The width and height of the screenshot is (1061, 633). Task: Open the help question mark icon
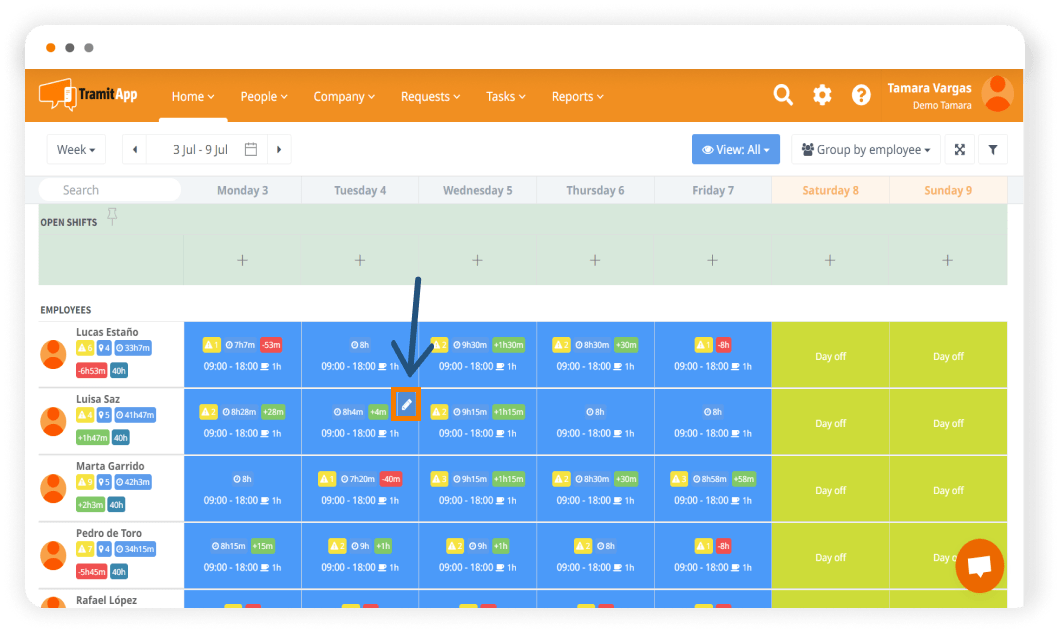pos(861,95)
